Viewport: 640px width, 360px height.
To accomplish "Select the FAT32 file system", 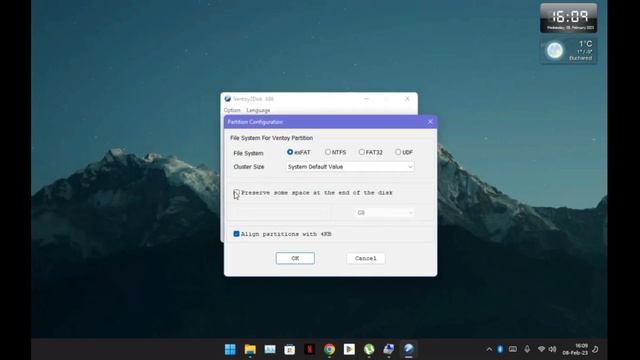I will pos(361,152).
